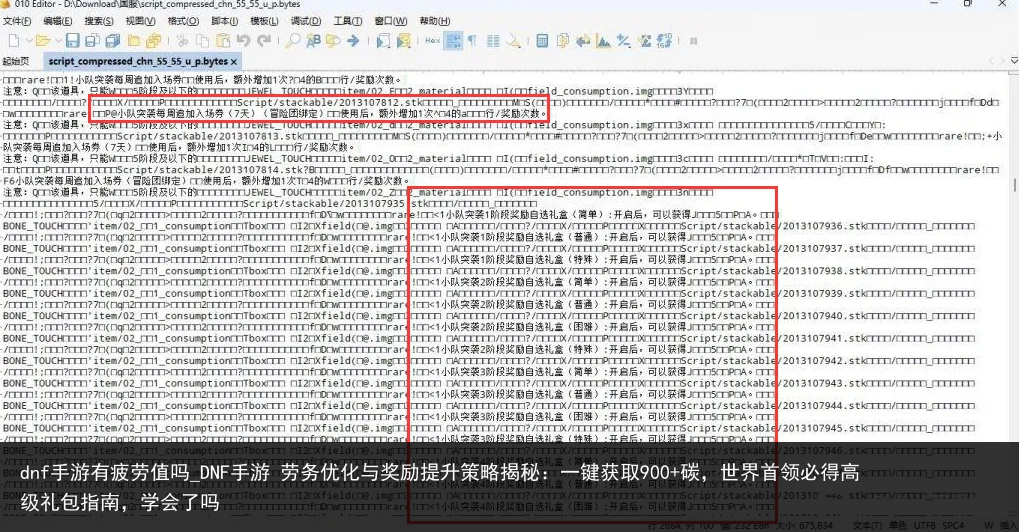Click the Undo arrow icon

(x=245, y=41)
